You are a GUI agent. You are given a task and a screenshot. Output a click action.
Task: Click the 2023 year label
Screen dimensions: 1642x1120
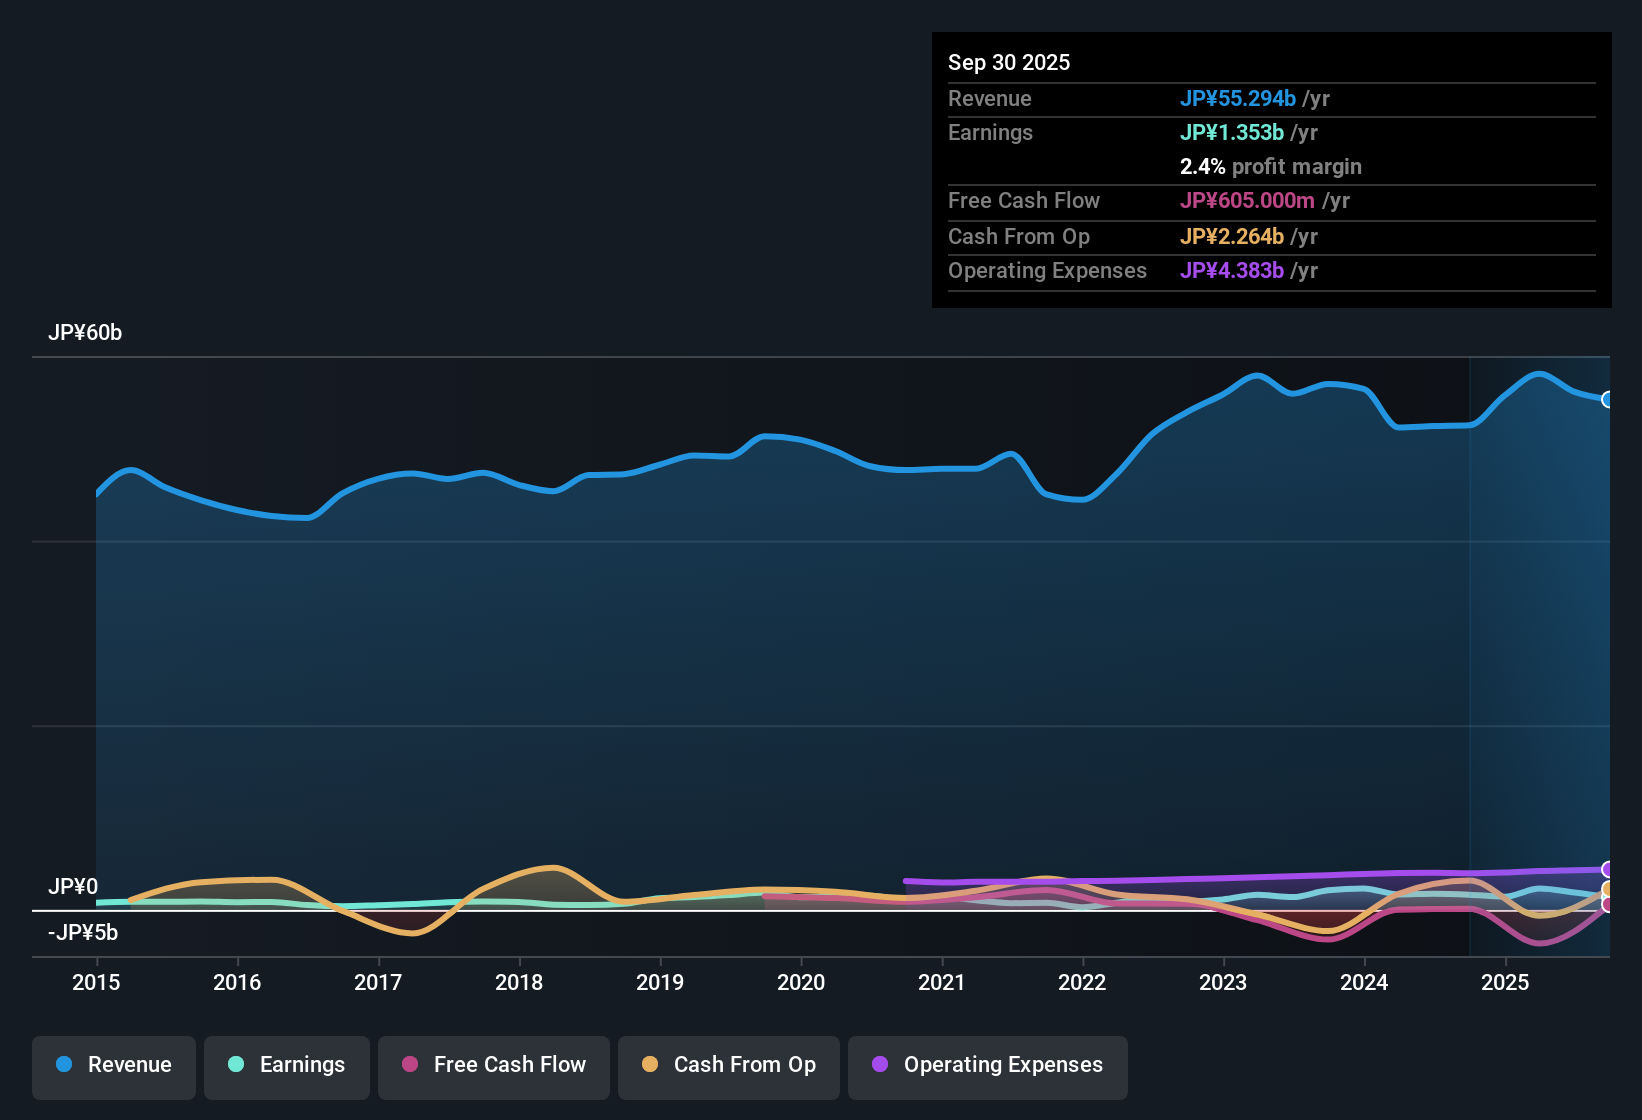pyautogui.click(x=1224, y=983)
